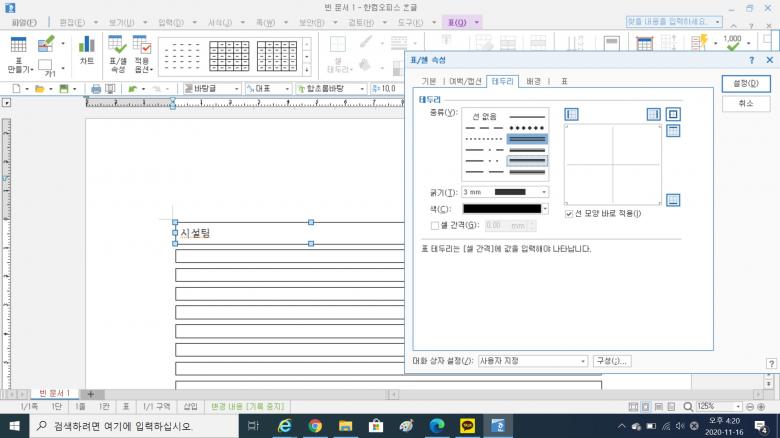Select the outer border (all sides) icon
The width and height of the screenshot is (780, 438).
(x=673, y=115)
